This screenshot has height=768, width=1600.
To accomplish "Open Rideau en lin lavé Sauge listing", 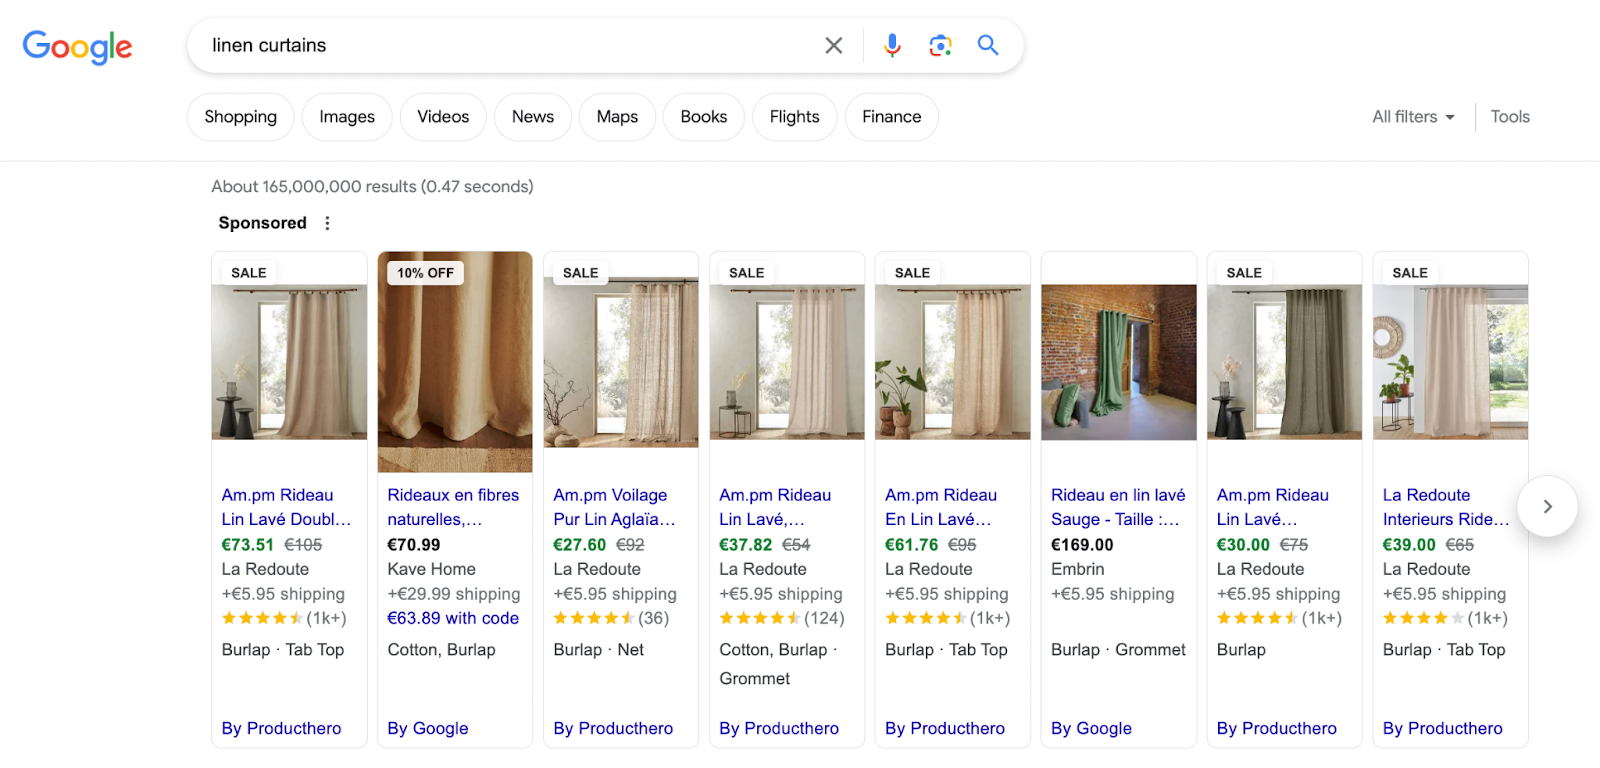I will tap(1118, 507).
